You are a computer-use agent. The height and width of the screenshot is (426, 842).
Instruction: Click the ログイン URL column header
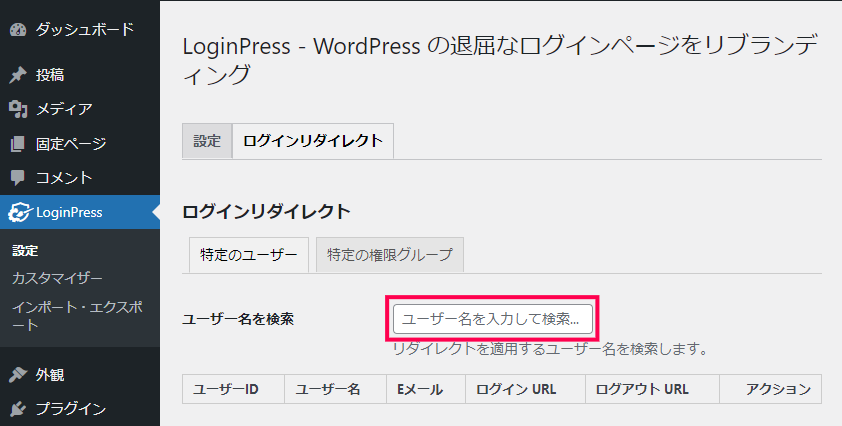pos(525,389)
